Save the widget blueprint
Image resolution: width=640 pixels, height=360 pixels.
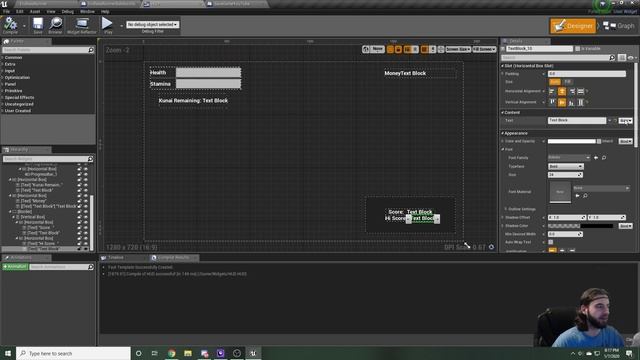point(38,25)
